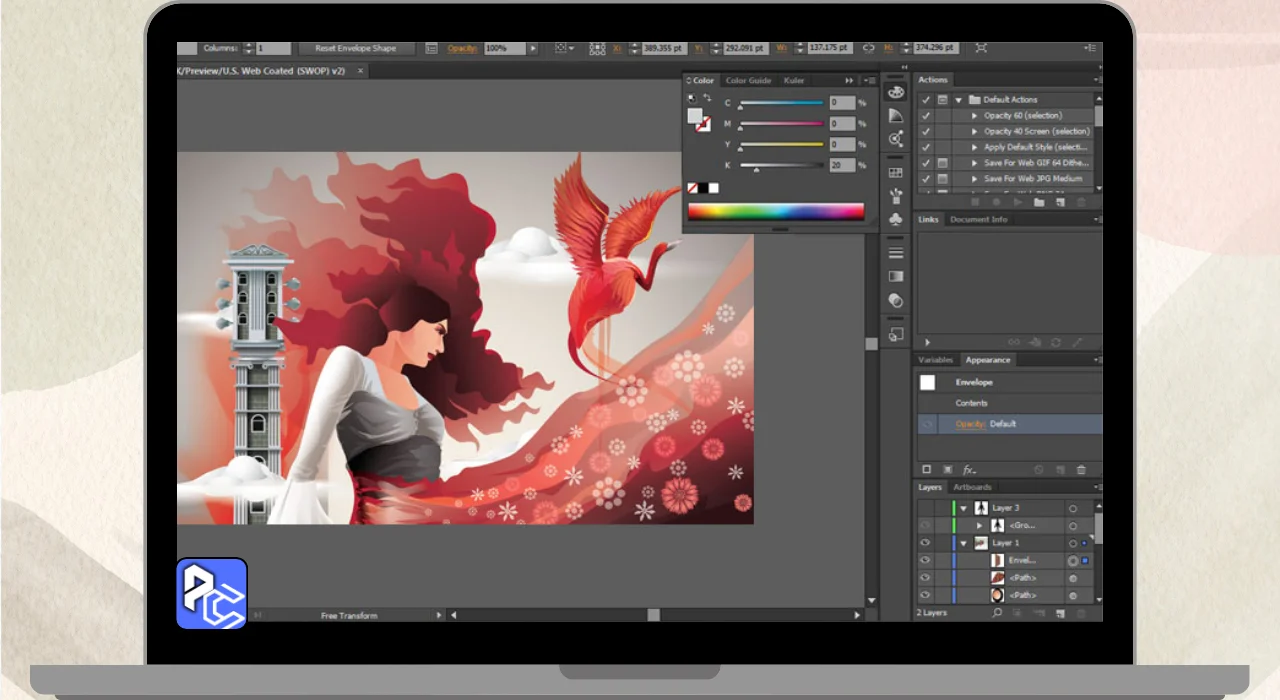
Task: Click Locate Object magnifier in Layers panel
Action: click(996, 612)
